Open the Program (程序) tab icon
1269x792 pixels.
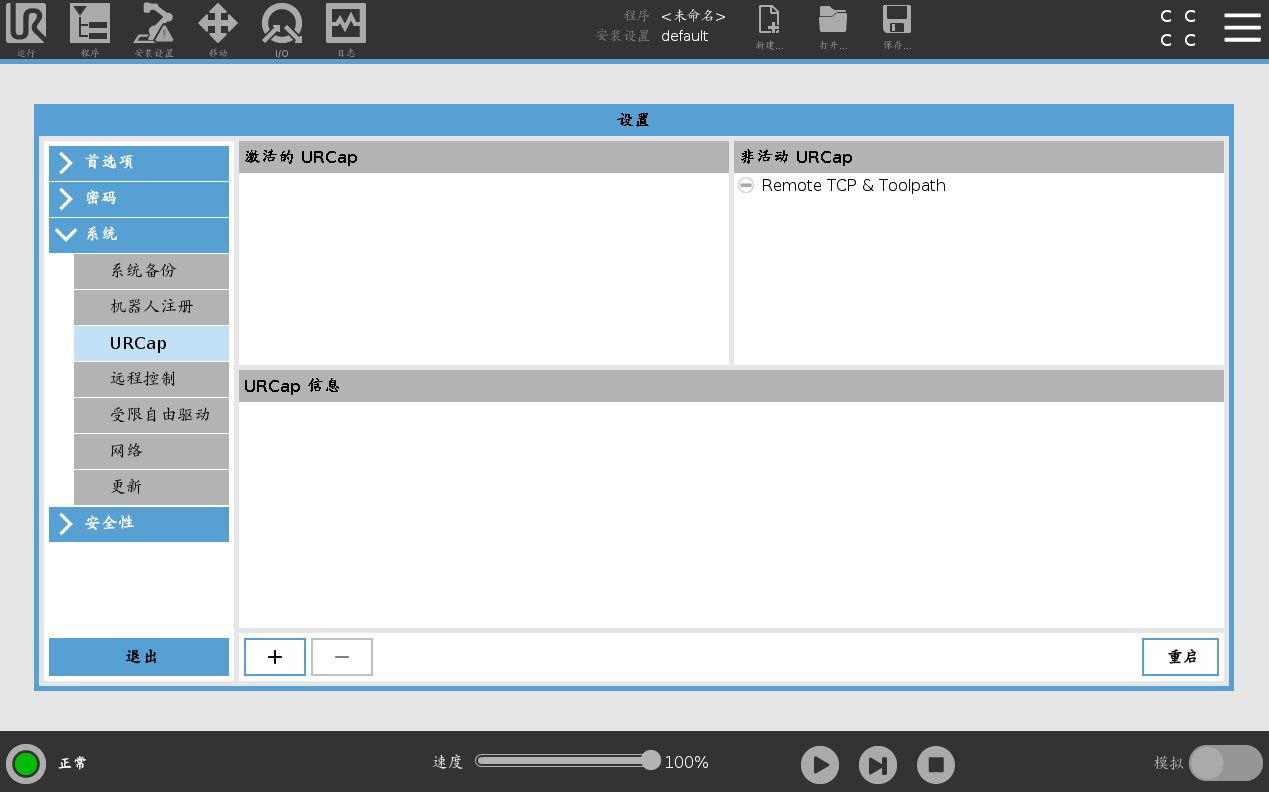pos(90,29)
